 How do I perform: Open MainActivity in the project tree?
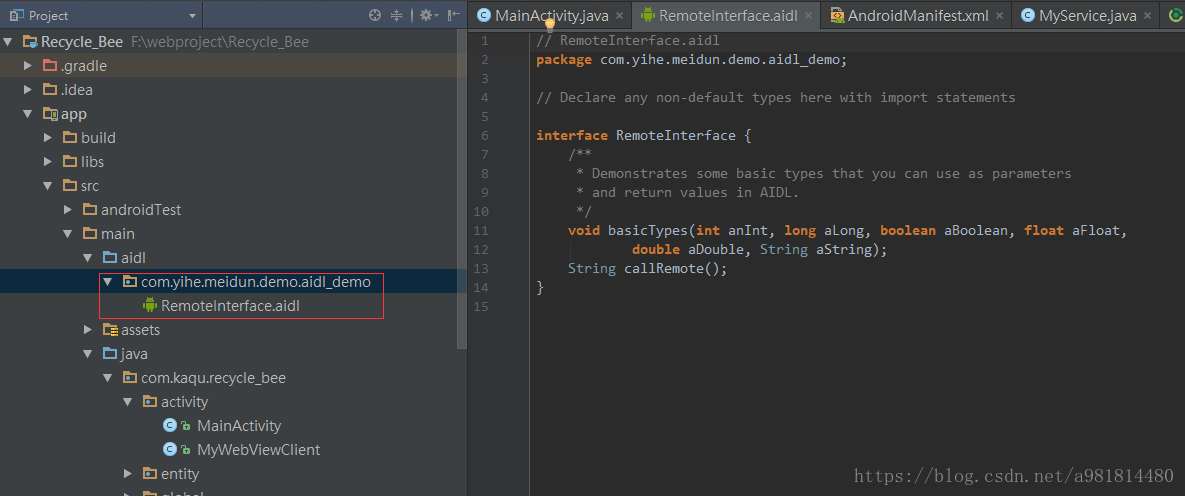239,426
